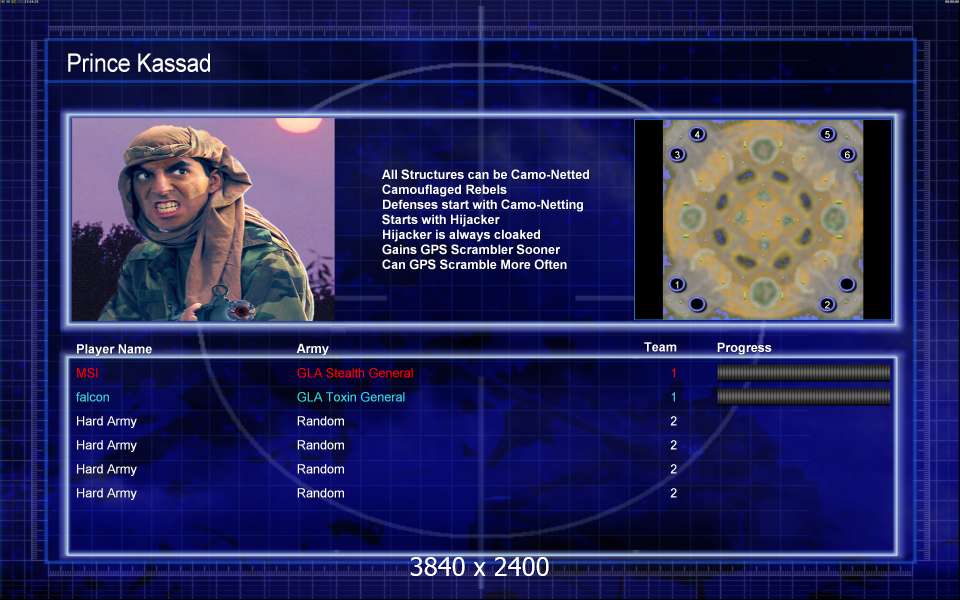Viewport: 960px width, 600px height.
Task: Click the Prince Kassad title heading
Action: click(139, 63)
